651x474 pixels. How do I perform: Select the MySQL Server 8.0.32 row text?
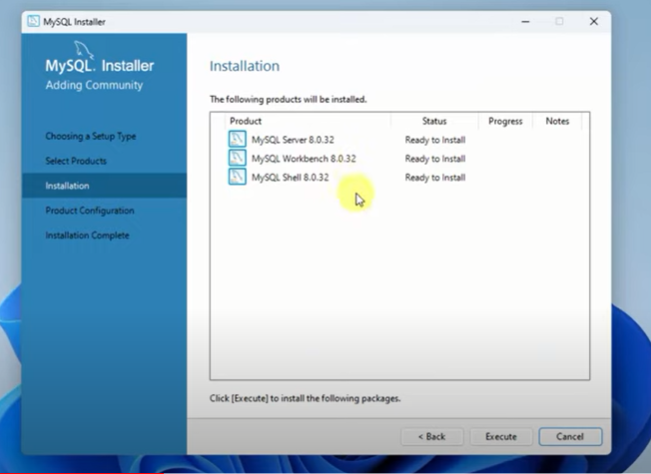tap(293, 140)
